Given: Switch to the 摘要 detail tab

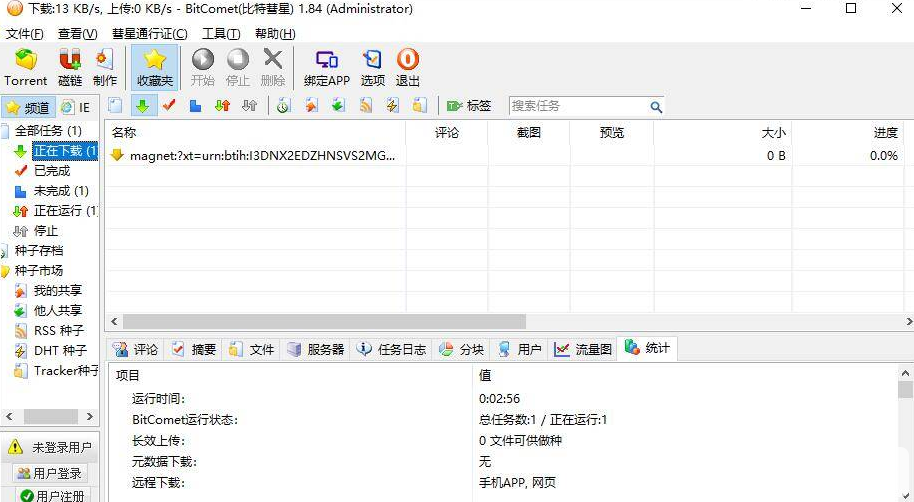Looking at the screenshot, I should click(x=194, y=349).
